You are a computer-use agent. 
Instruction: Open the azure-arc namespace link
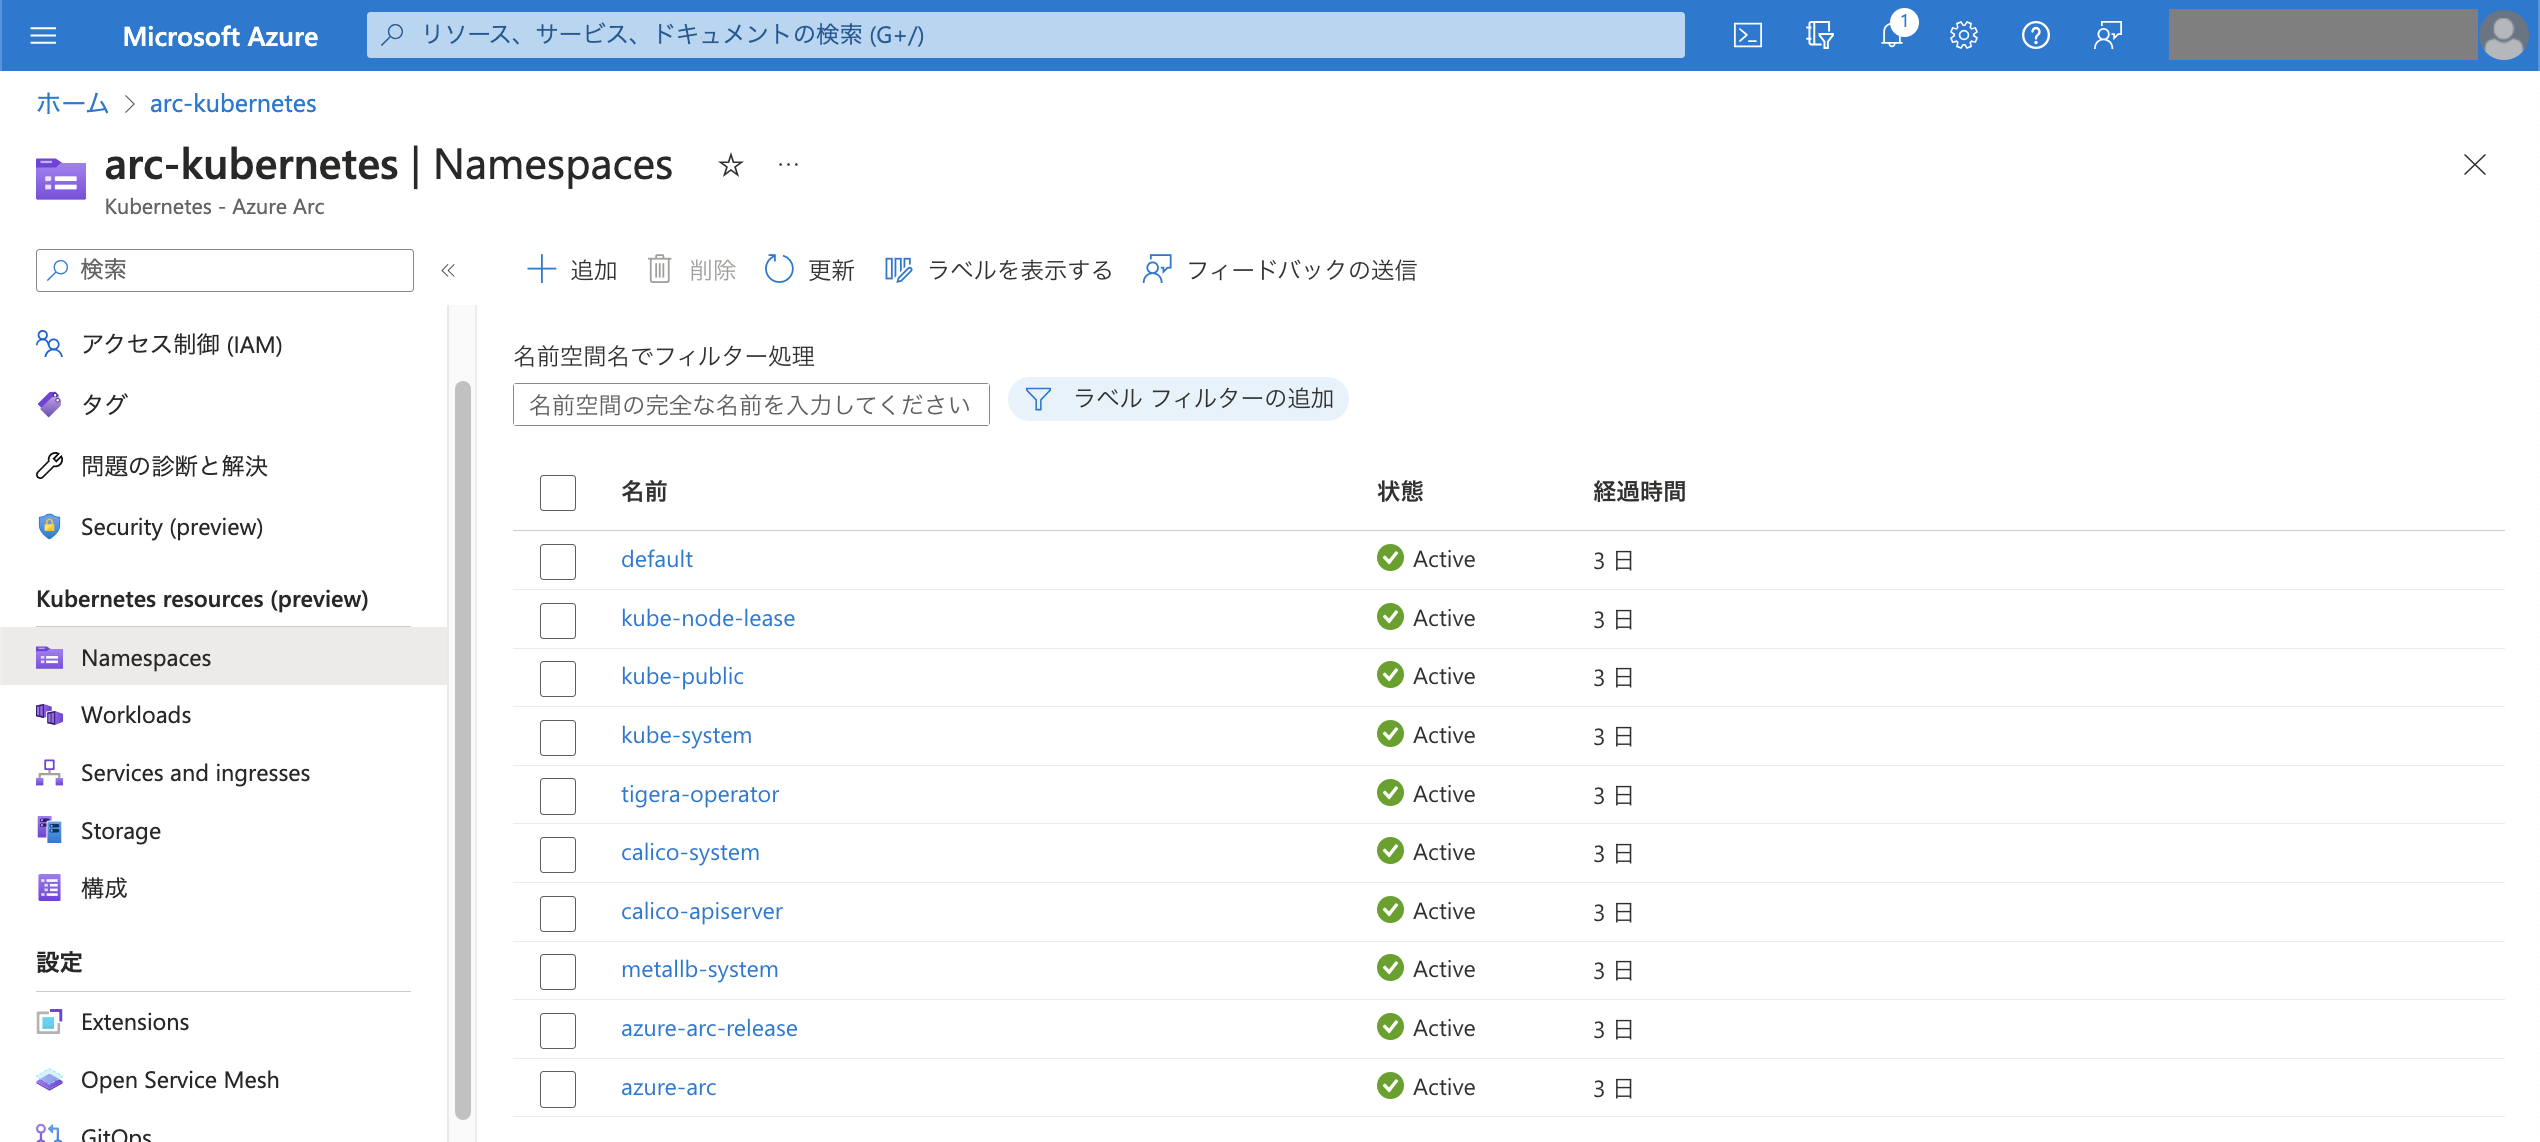(x=668, y=1087)
